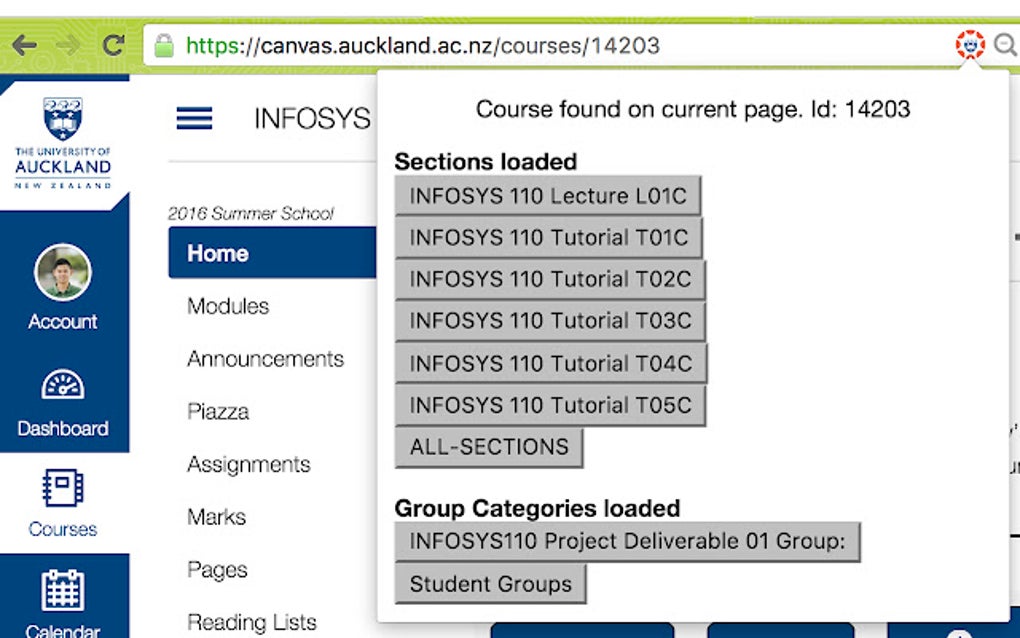Image resolution: width=1020 pixels, height=638 pixels.
Task: Select Home in the course menu
Action: coord(216,253)
